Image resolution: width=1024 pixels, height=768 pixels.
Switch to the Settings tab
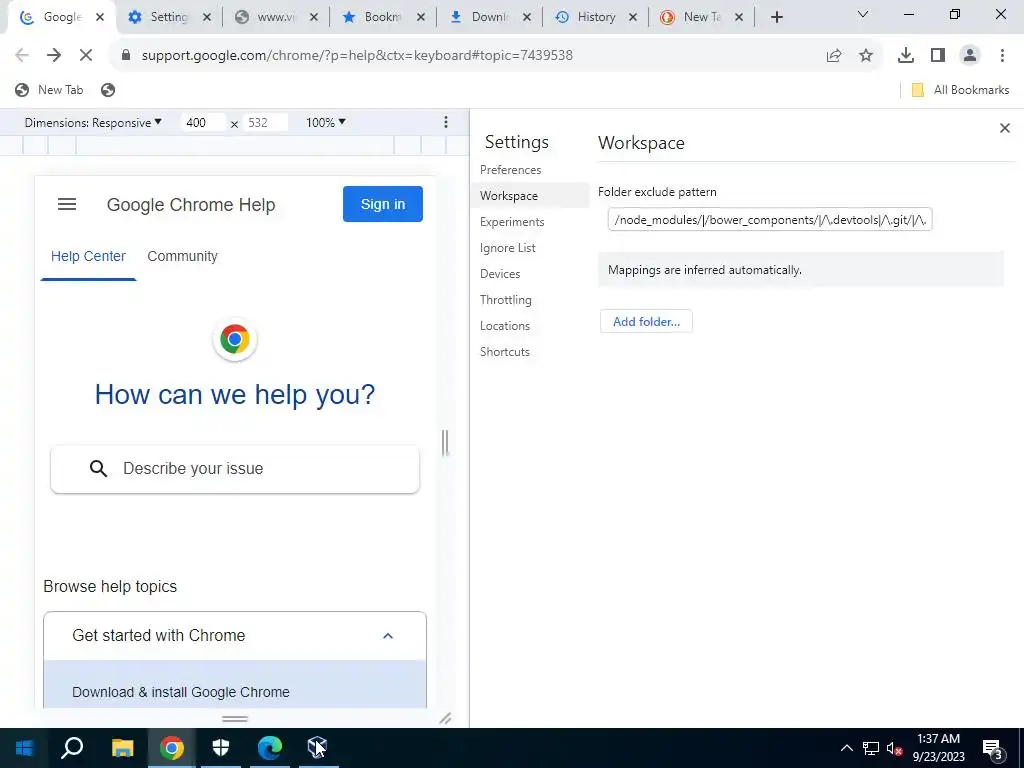tap(170, 18)
